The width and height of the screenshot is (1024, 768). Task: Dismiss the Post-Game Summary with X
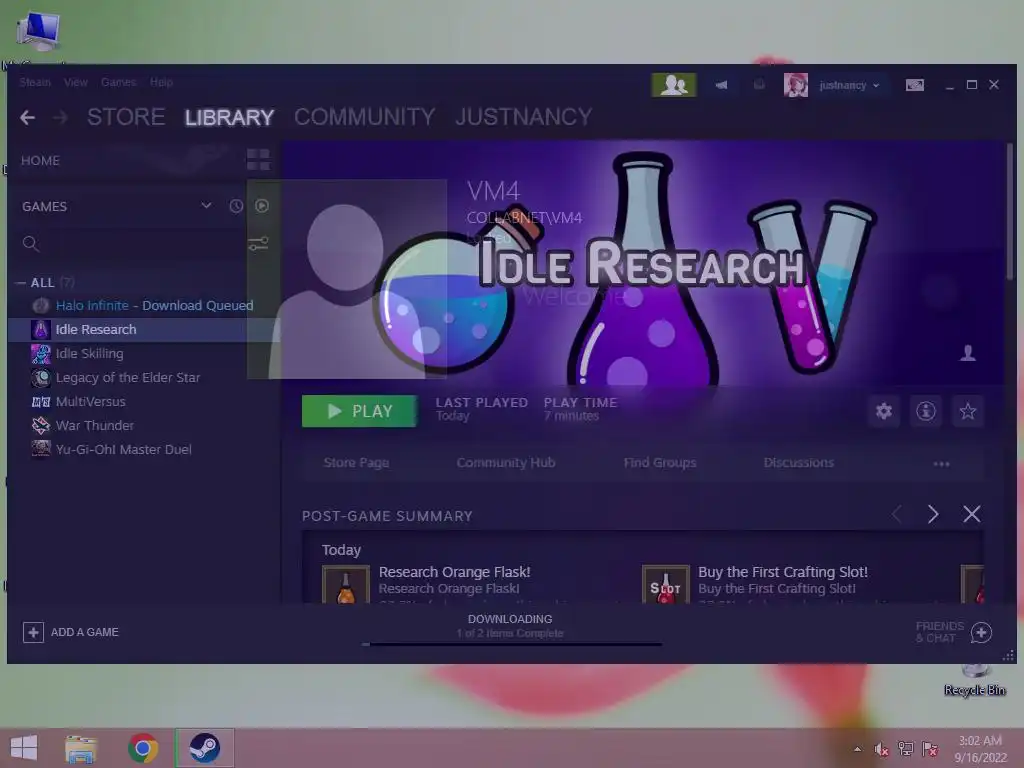pos(972,514)
